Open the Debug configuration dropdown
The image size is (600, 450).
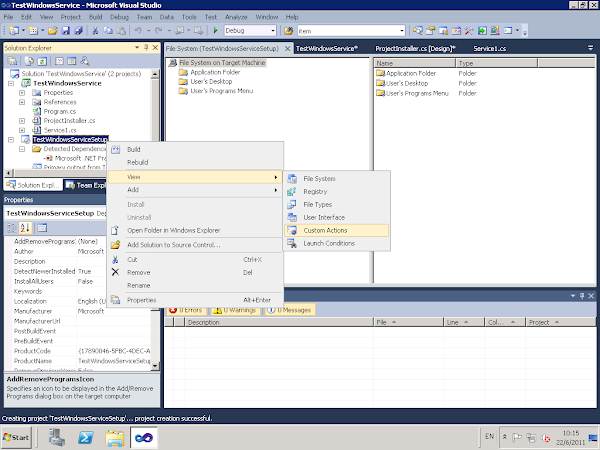pyautogui.click(x=273, y=31)
